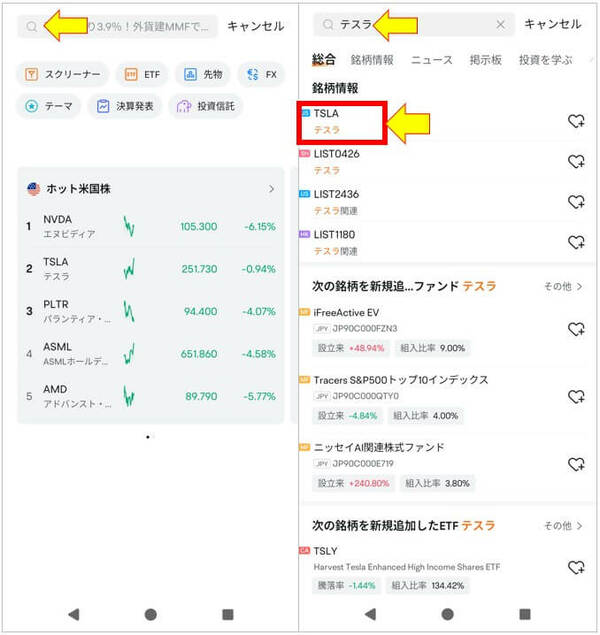Expand ホット米国株 list with chevron

click(271, 189)
